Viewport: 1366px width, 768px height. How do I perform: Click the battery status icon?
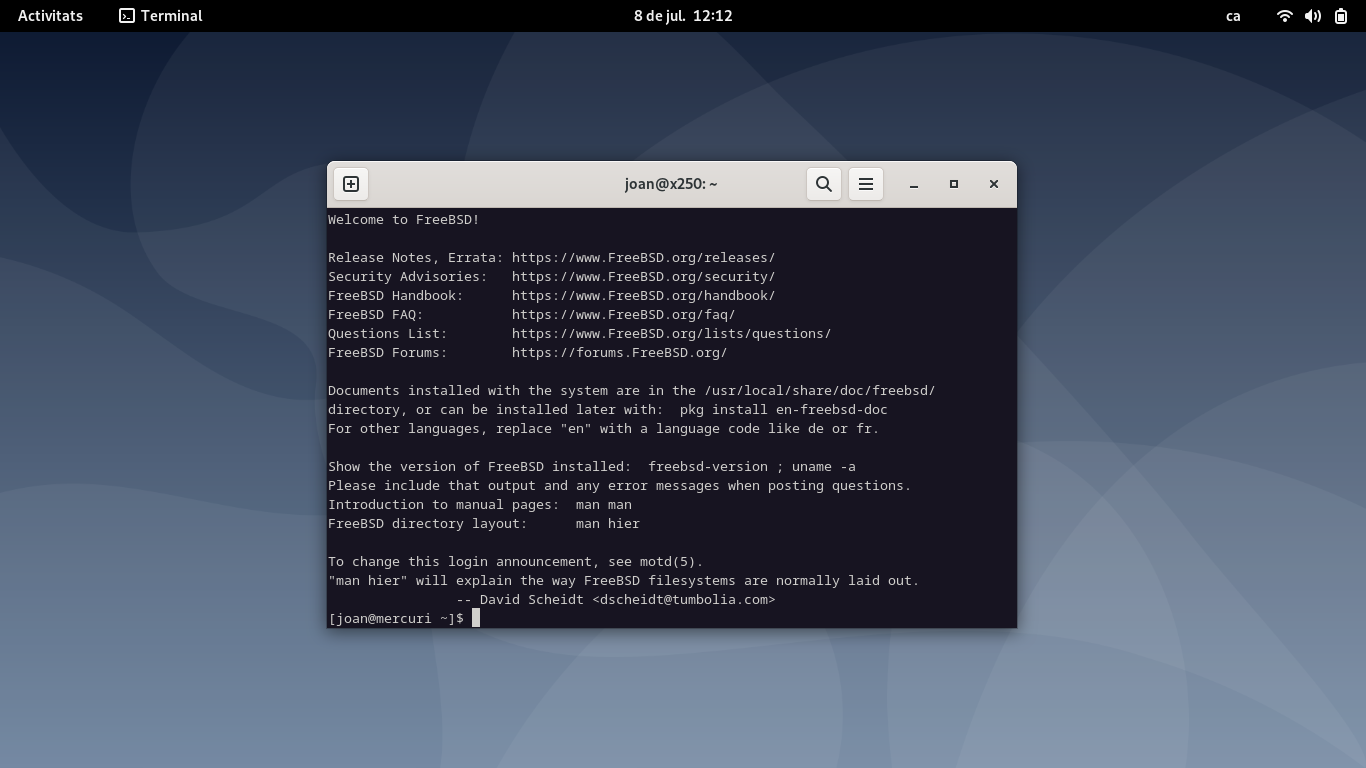(1341, 16)
